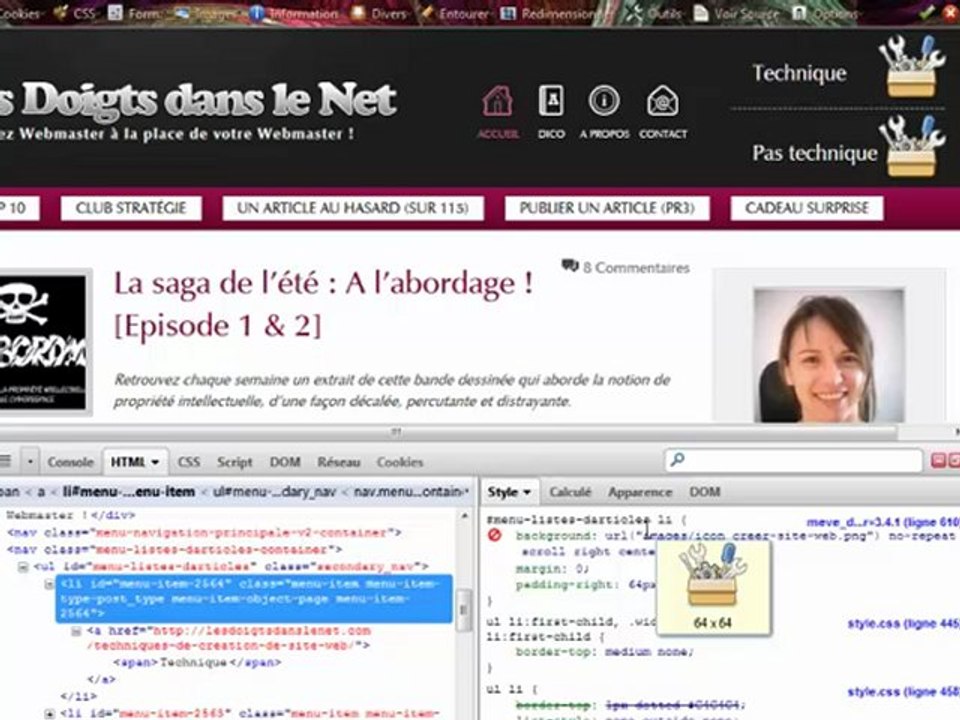Switch to the Calculé side tab
960x720 pixels.
pyautogui.click(x=569, y=492)
